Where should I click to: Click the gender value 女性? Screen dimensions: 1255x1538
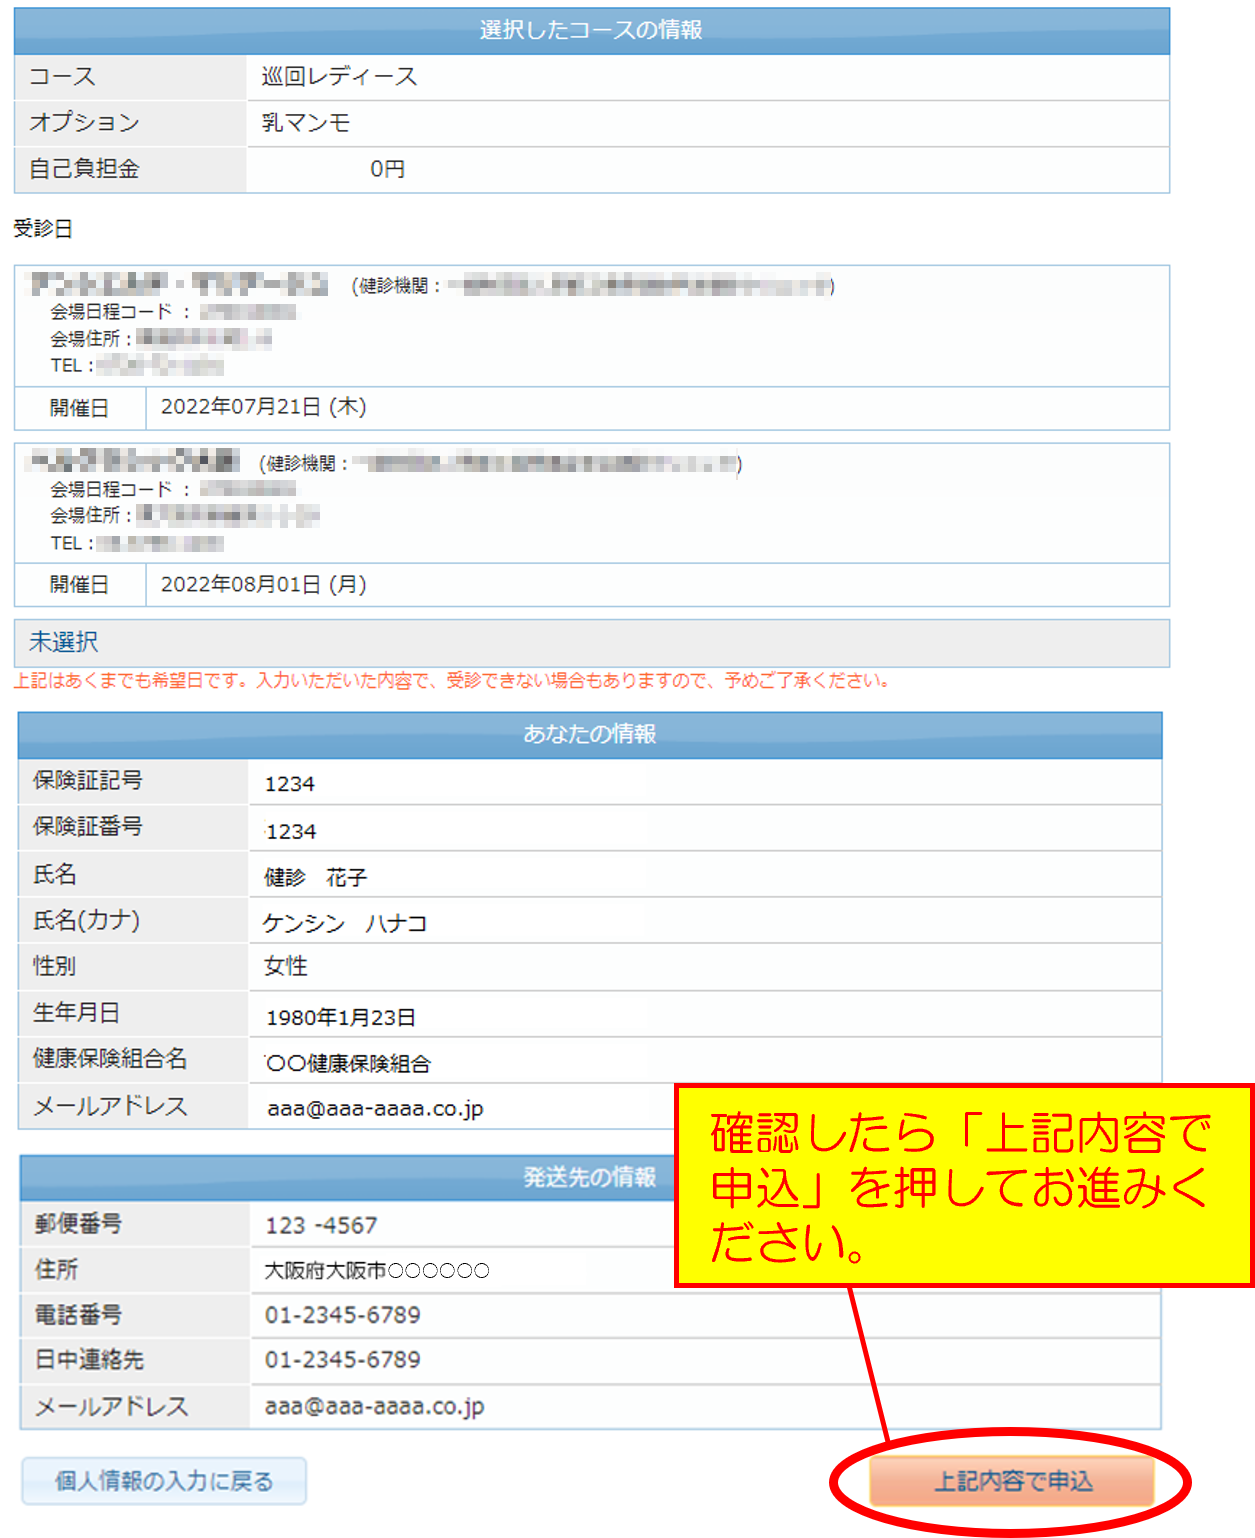pyautogui.click(x=286, y=966)
